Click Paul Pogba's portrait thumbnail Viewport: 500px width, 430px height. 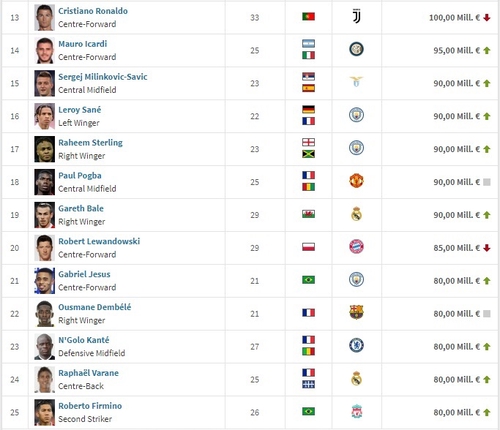point(45,182)
